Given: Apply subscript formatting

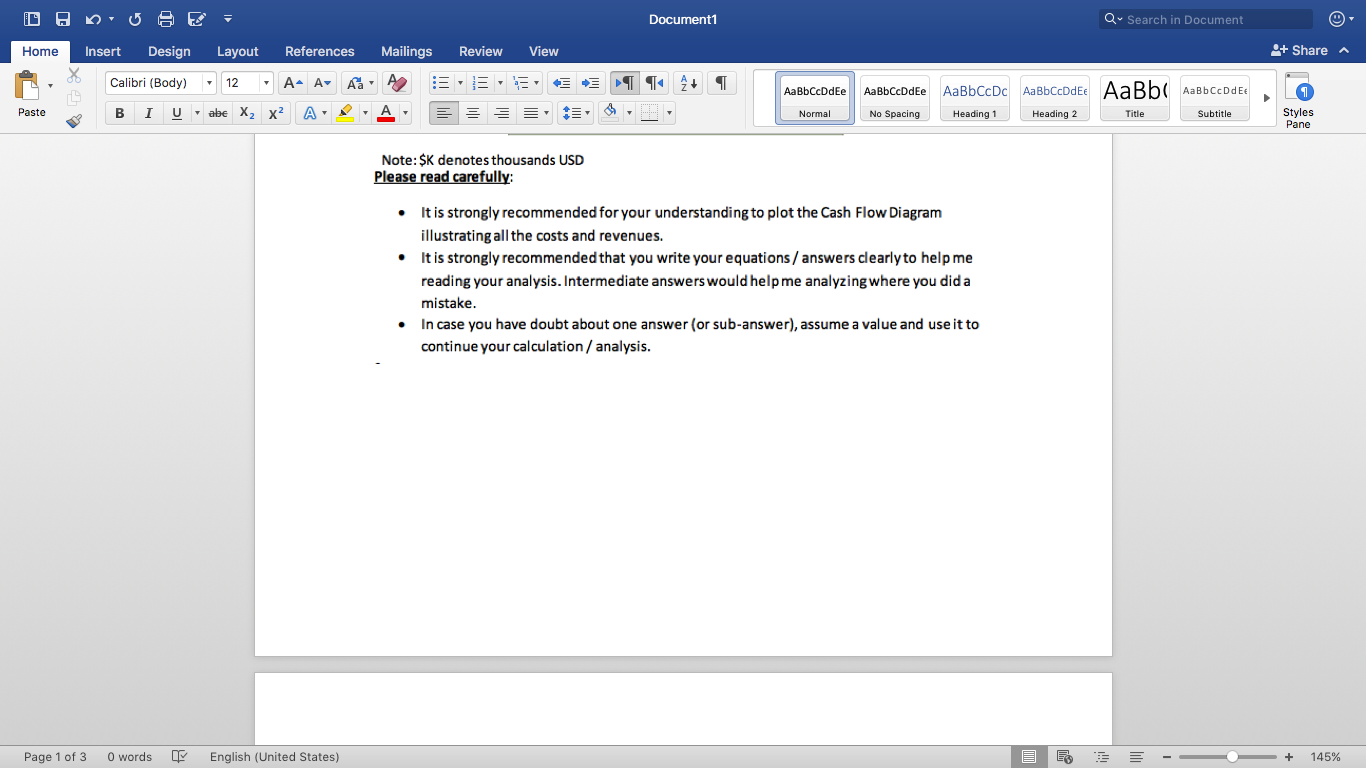Looking at the screenshot, I should (x=247, y=113).
